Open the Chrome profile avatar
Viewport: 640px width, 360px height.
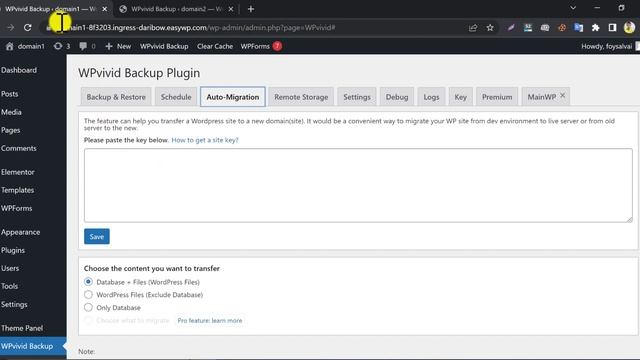pos(629,27)
